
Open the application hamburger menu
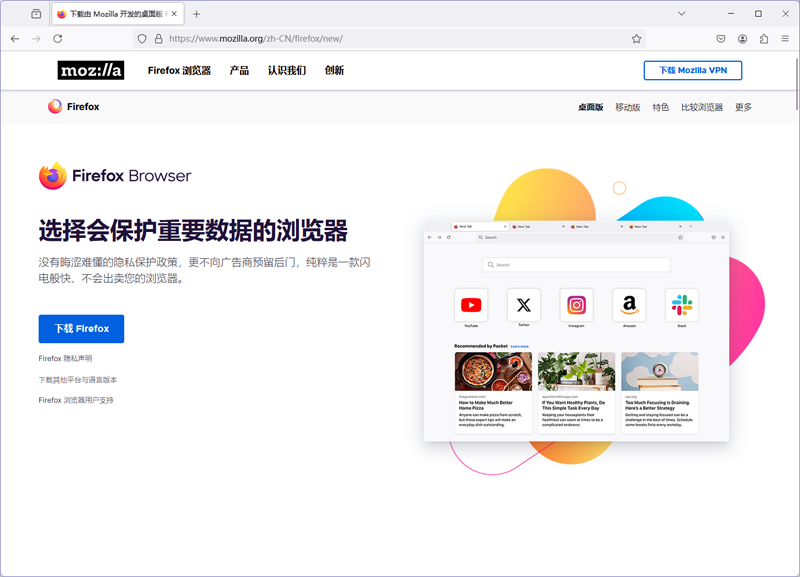tap(785, 38)
